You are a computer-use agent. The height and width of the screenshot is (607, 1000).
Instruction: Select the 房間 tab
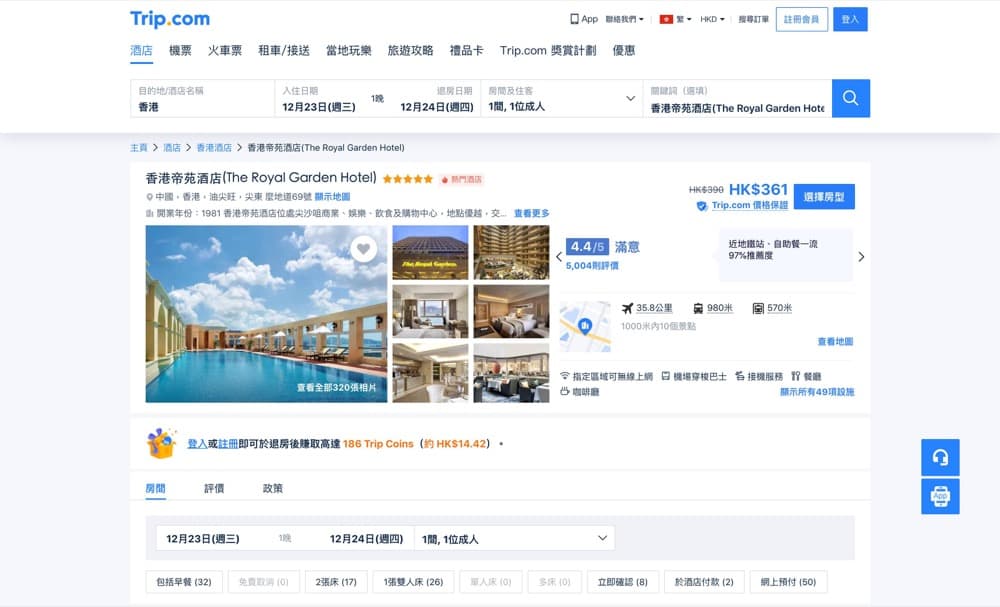pyautogui.click(x=156, y=488)
